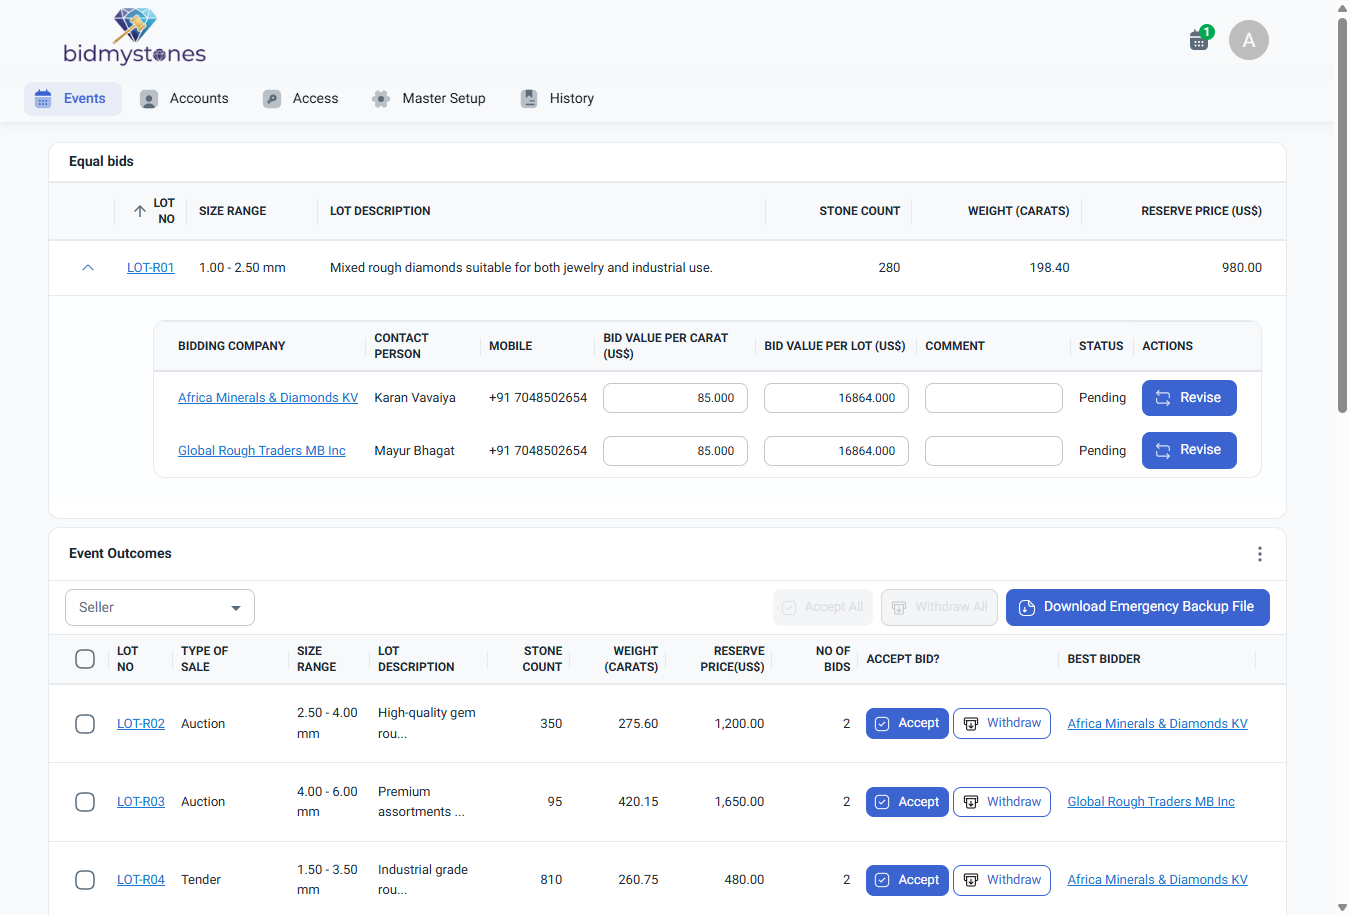Open the LOT-R04 lot link

tap(141, 880)
